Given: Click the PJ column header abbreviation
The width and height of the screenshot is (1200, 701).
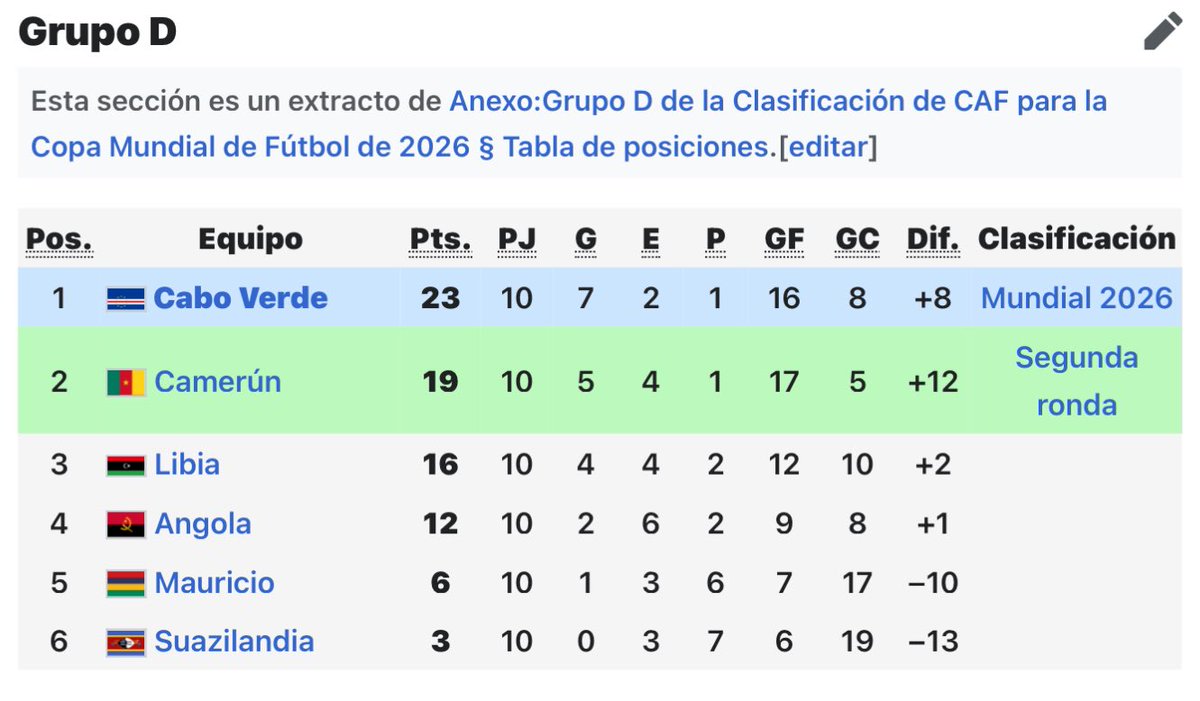Looking at the screenshot, I should click(x=517, y=240).
